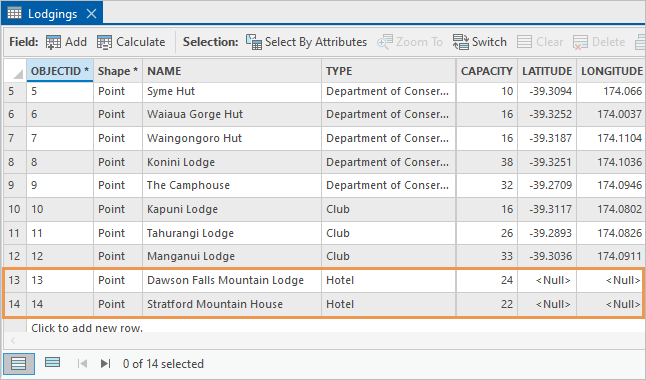Click the OBJECTID column header
The image size is (646, 380).
(60, 71)
